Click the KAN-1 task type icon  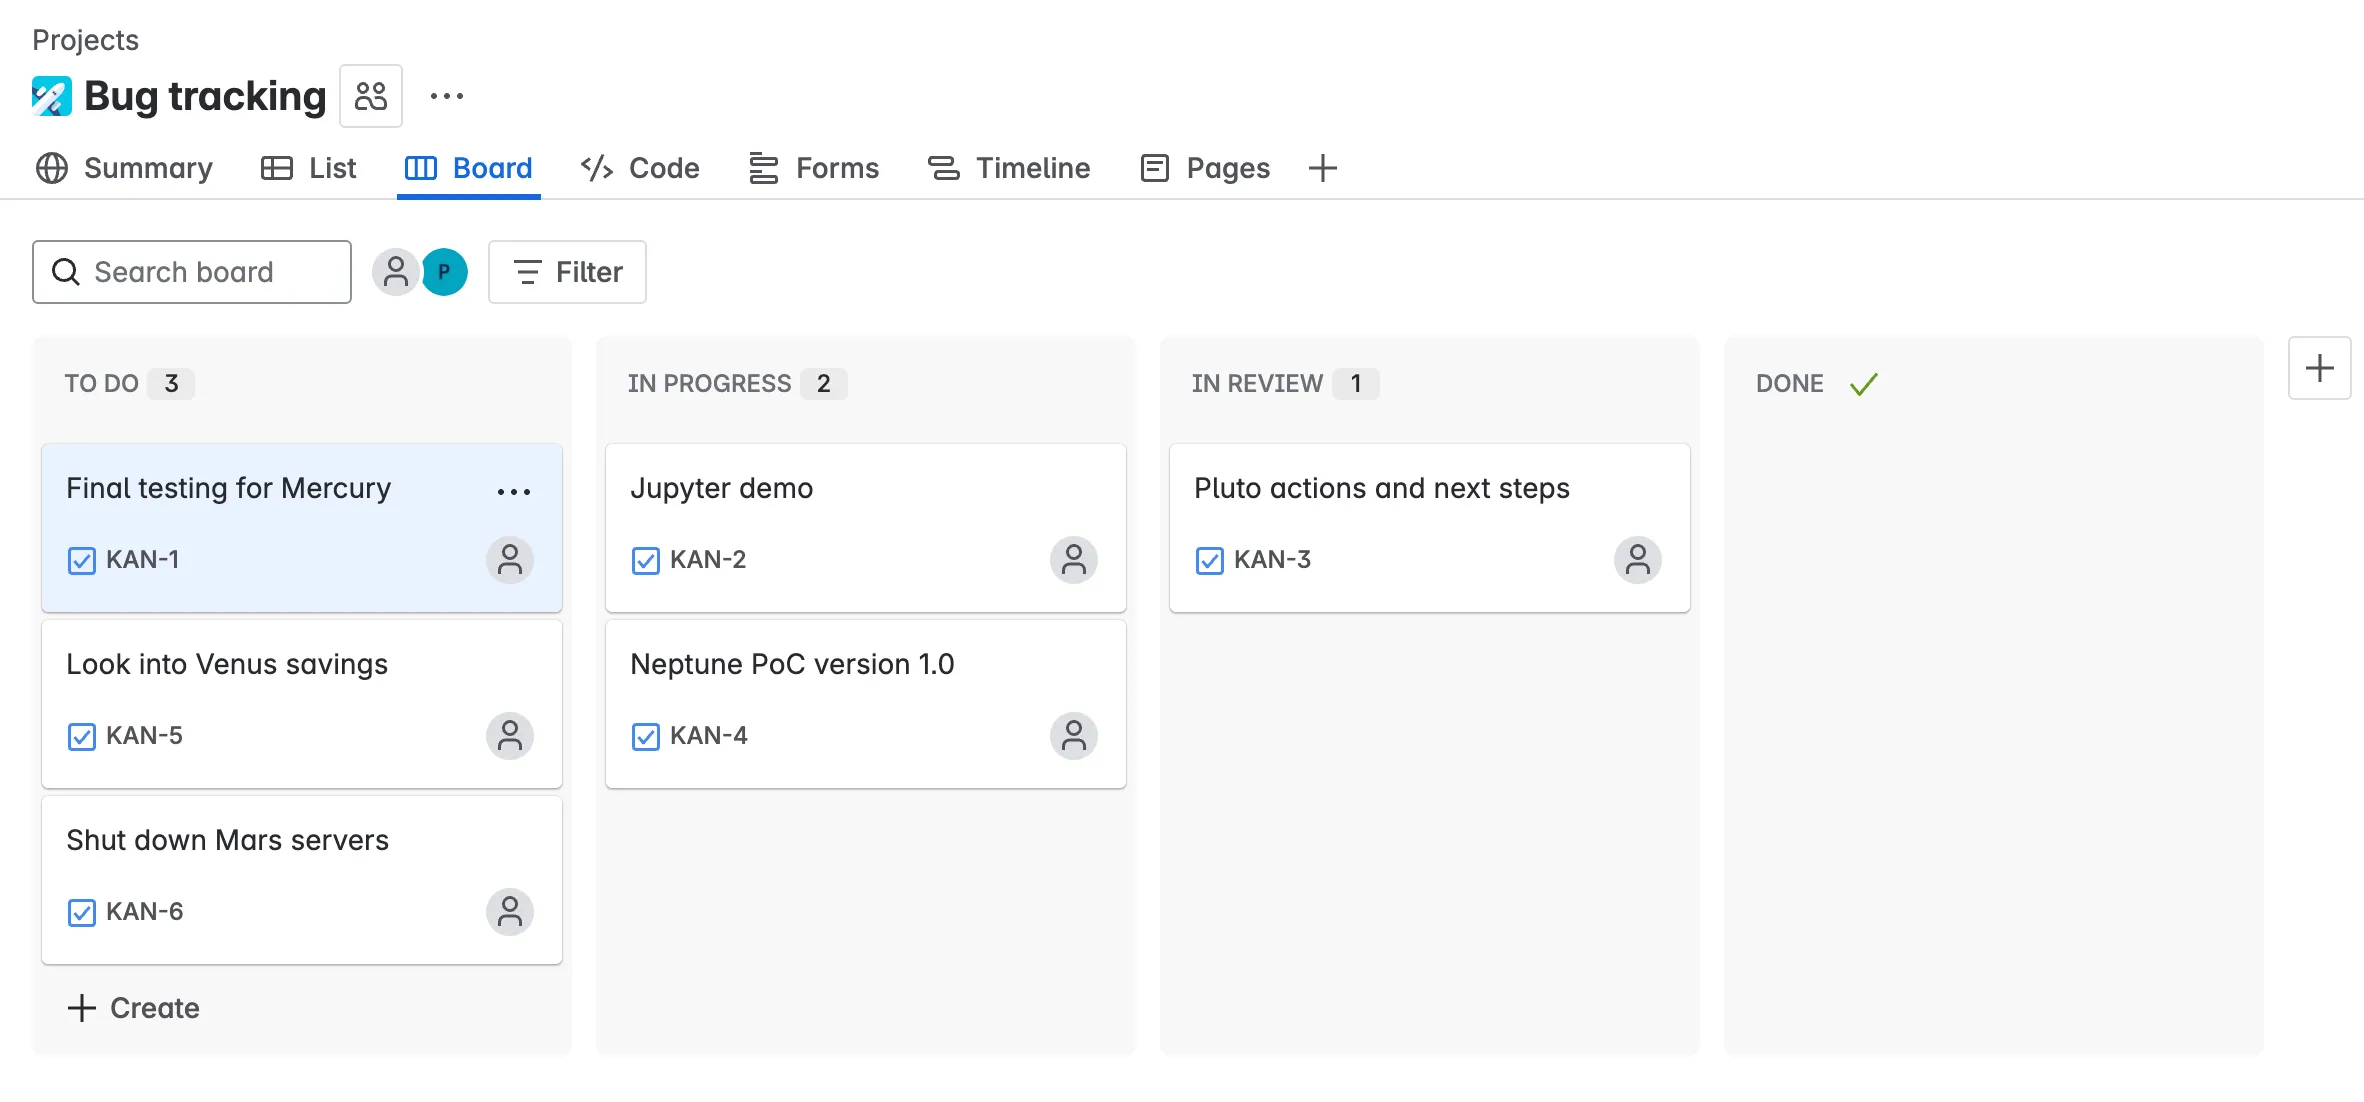pyautogui.click(x=82, y=560)
